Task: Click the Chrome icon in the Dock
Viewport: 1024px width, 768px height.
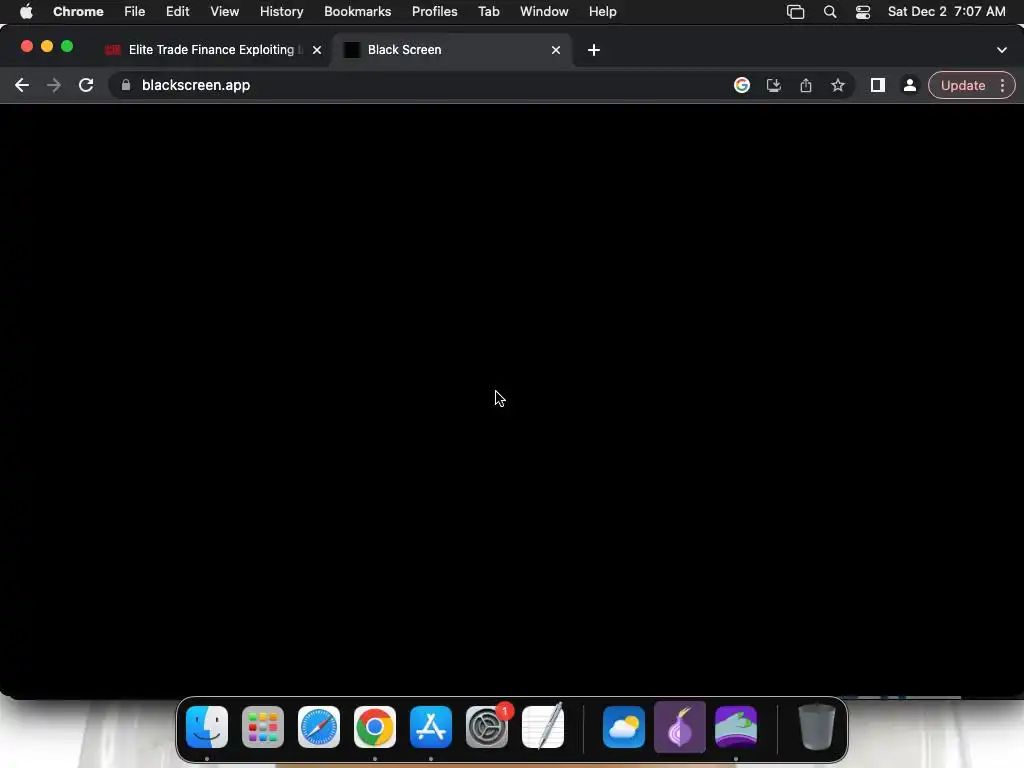Action: [375, 727]
